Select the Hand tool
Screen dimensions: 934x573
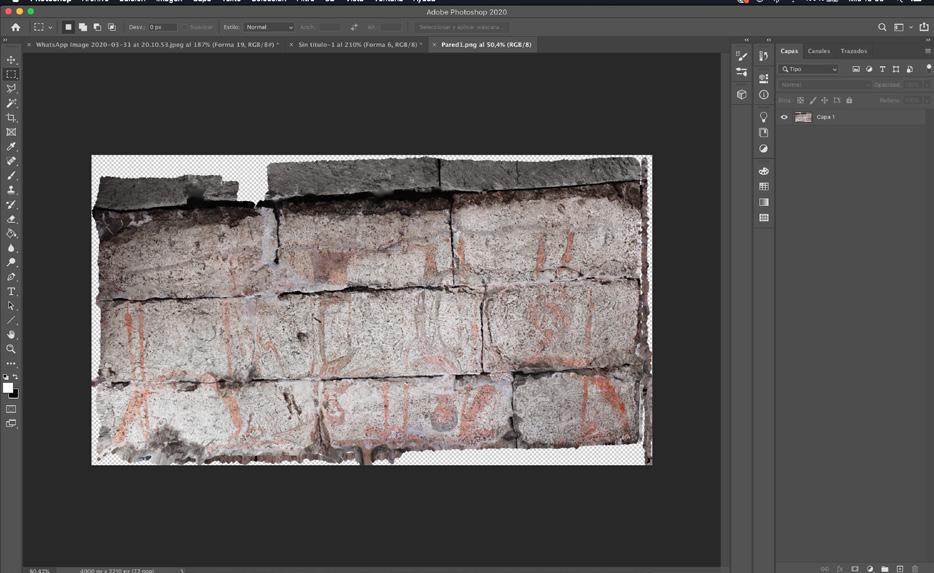point(11,335)
